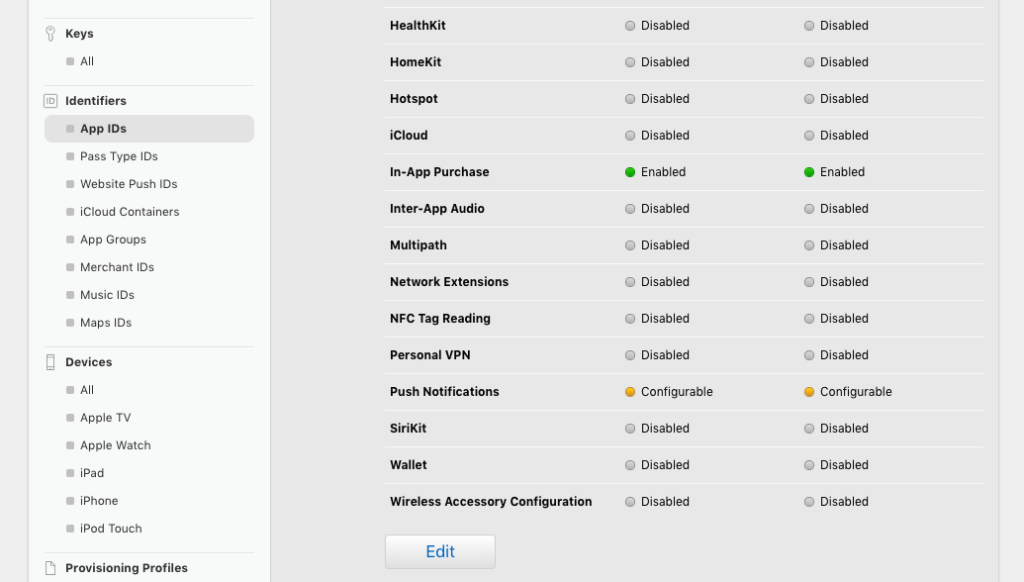
Task: Click the Keys section key icon
Action: (x=50, y=33)
